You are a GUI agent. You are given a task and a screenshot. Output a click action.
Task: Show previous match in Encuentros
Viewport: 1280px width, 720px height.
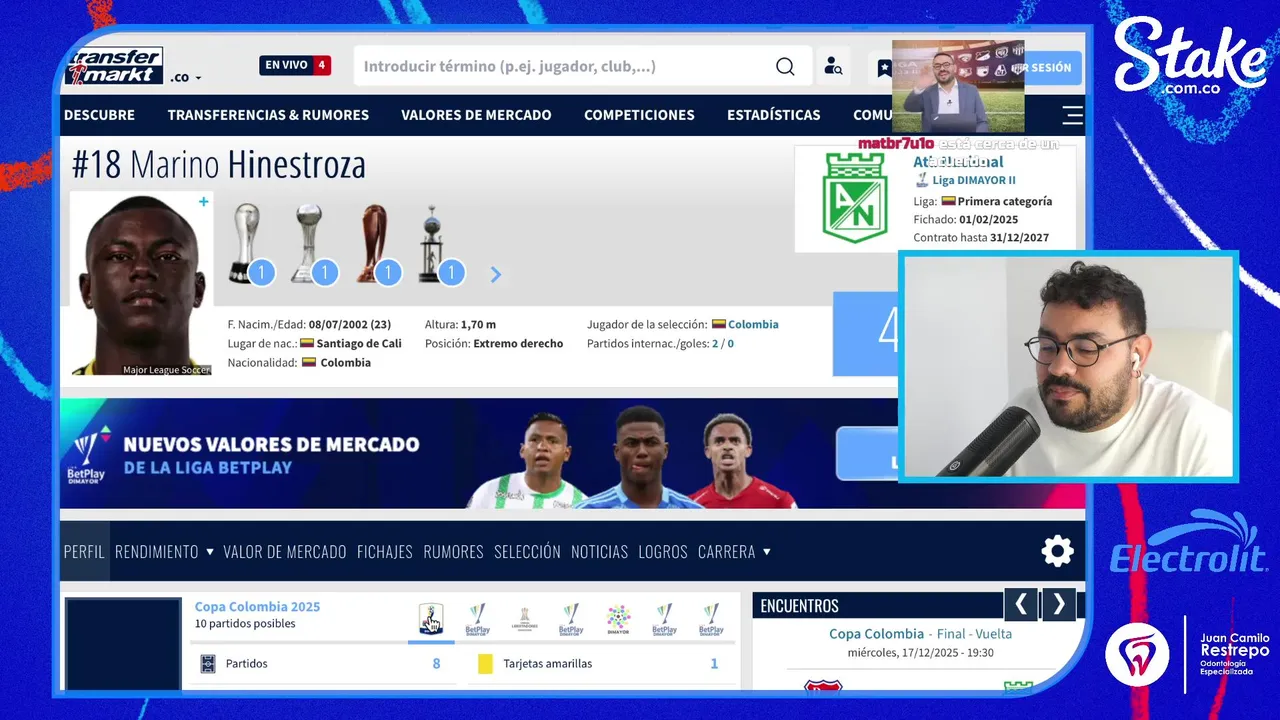[x=1020, y=604]
